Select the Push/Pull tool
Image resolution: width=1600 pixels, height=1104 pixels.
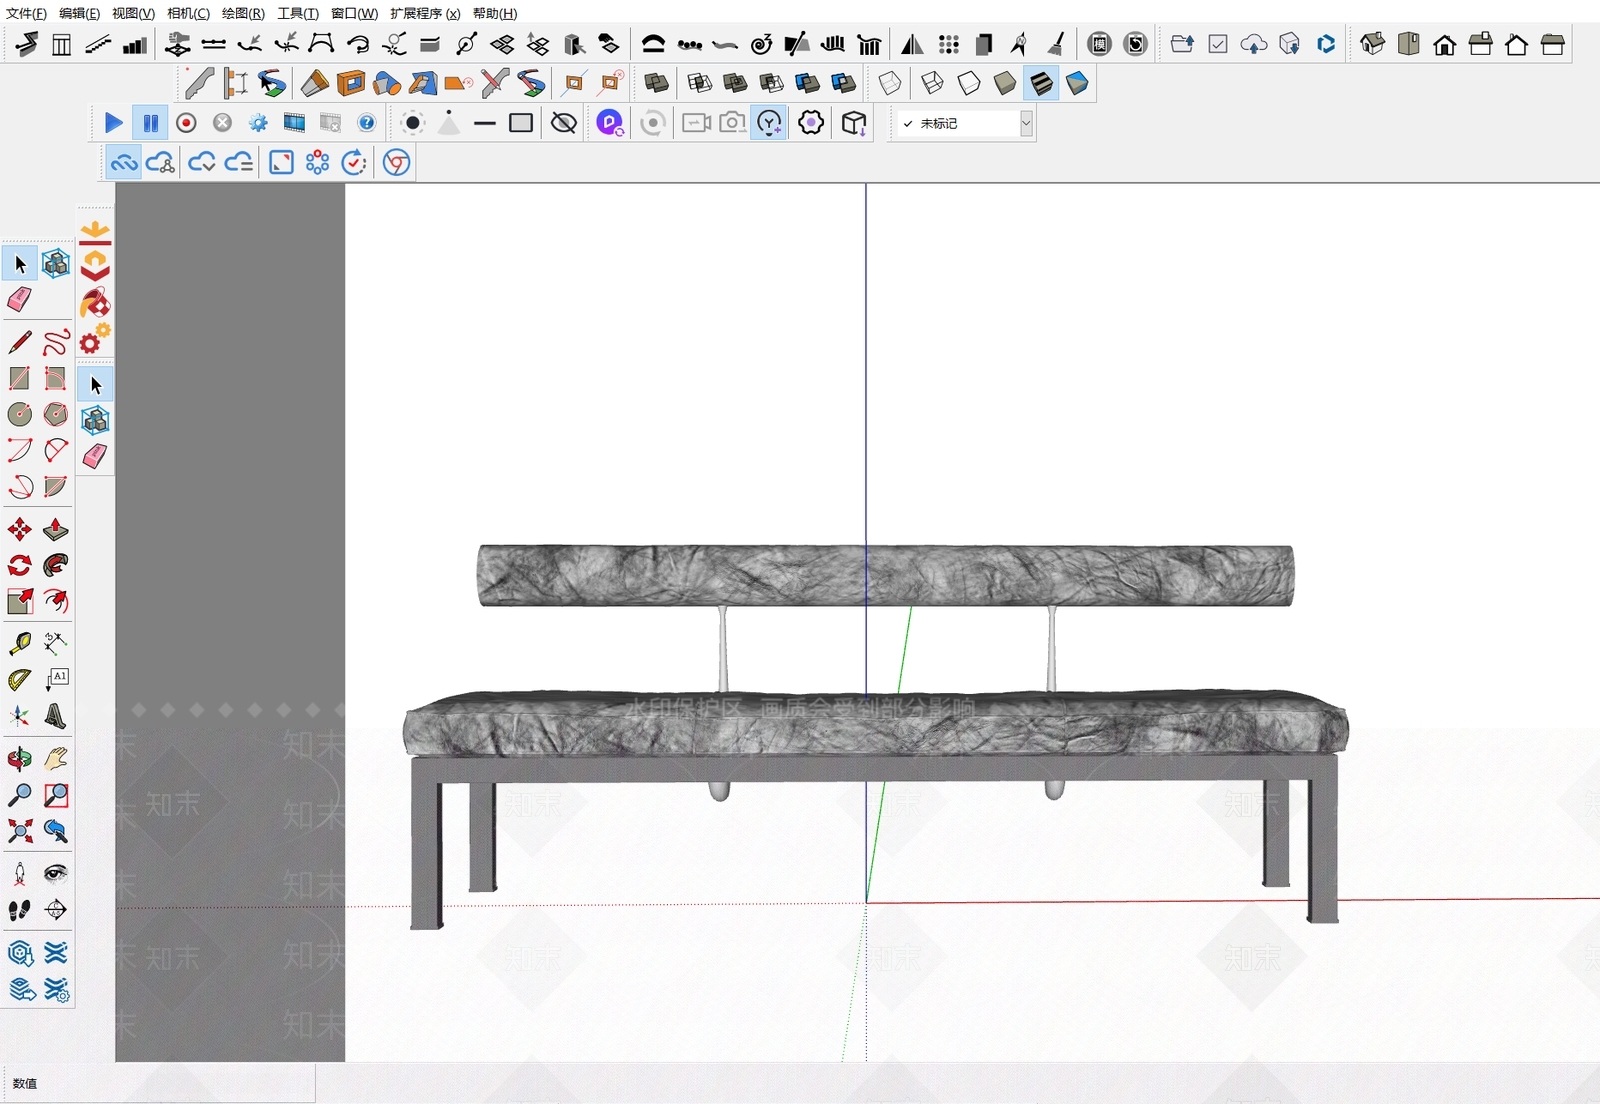tap(56, 529)
